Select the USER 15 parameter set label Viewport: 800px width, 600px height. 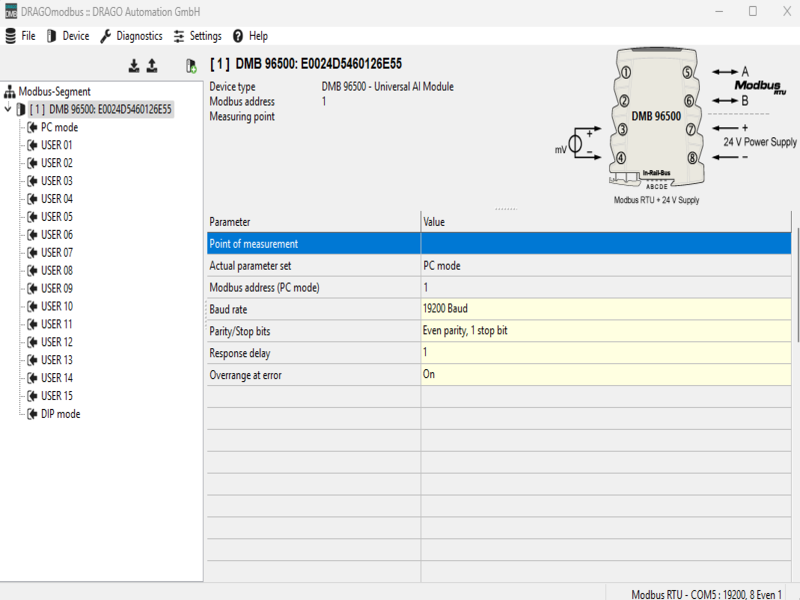click(x=57, y=396)
